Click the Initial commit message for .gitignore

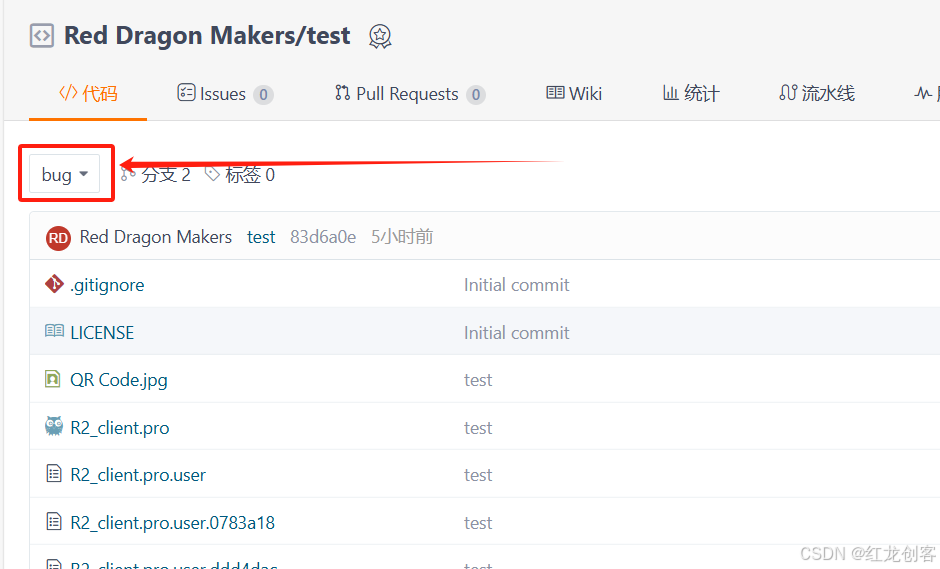coord(516,285)
